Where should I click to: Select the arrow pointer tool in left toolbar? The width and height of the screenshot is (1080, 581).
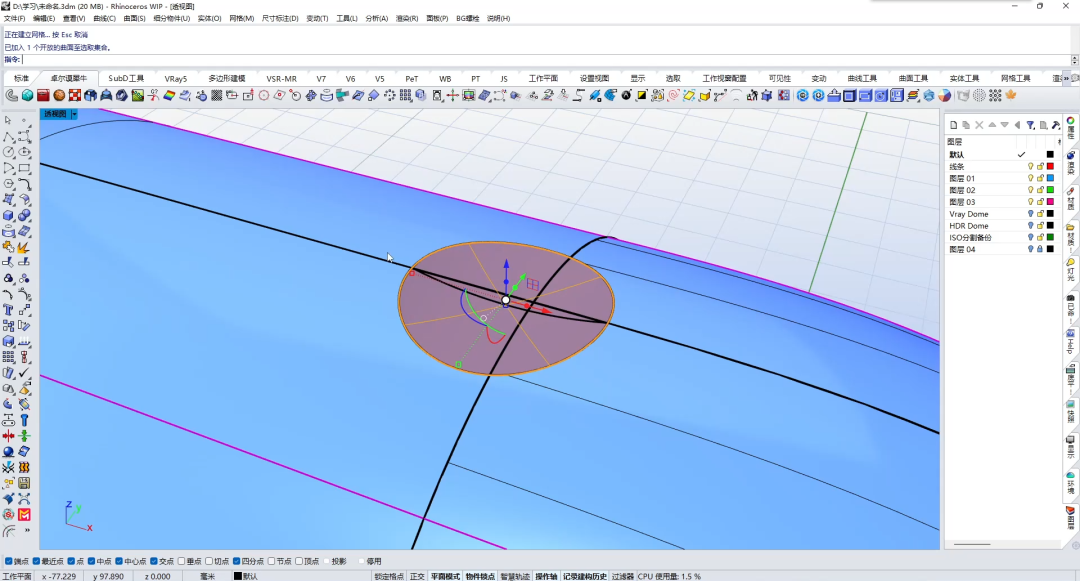(x=8, y=120)
